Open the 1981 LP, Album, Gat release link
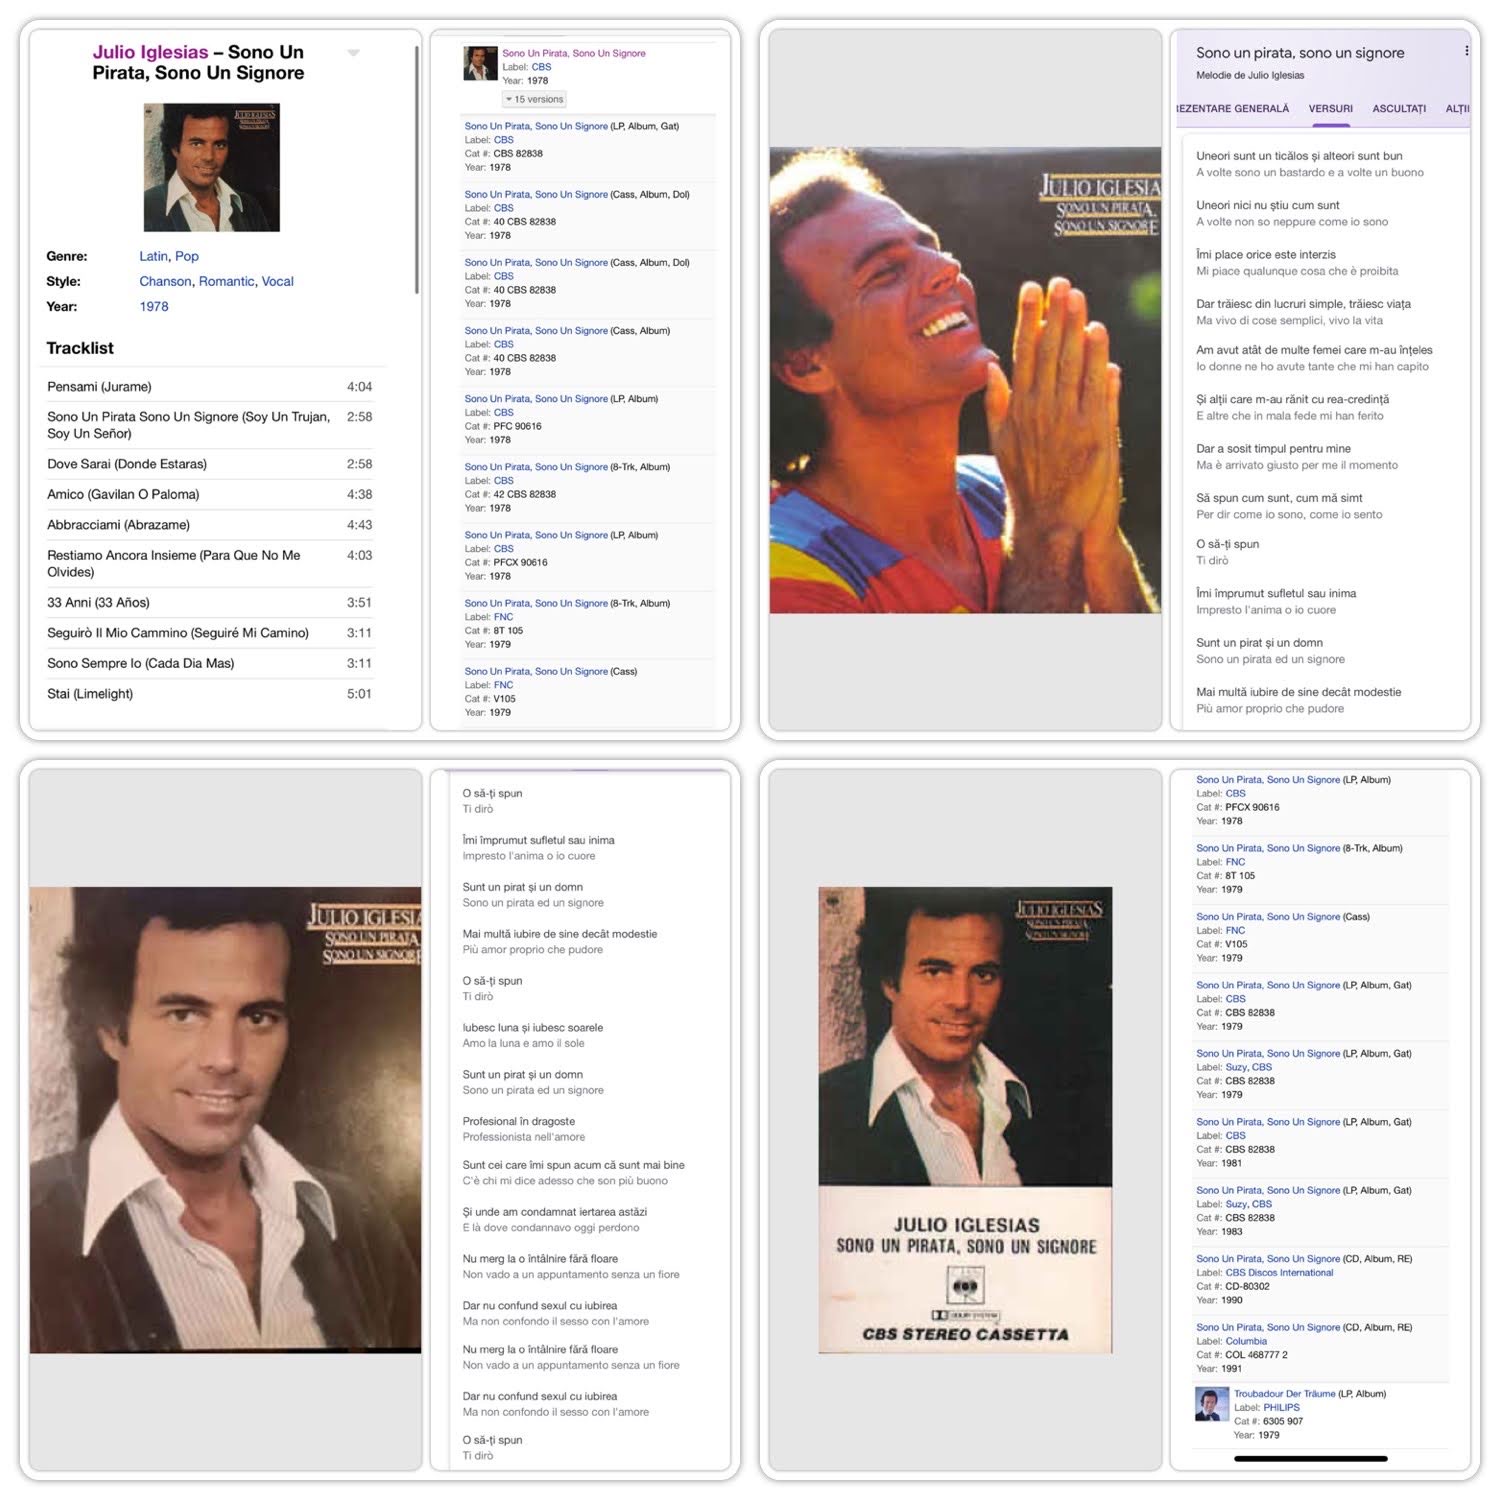1500x1500 pixels. pyautogui.click(x=1268, y=1122)
